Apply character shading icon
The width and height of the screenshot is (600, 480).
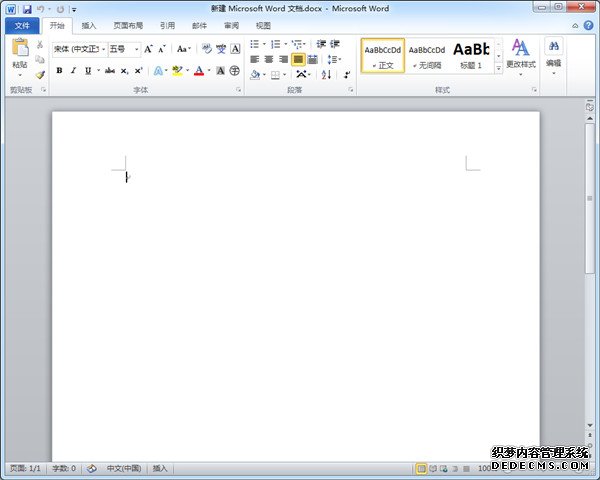coord(220,71)
